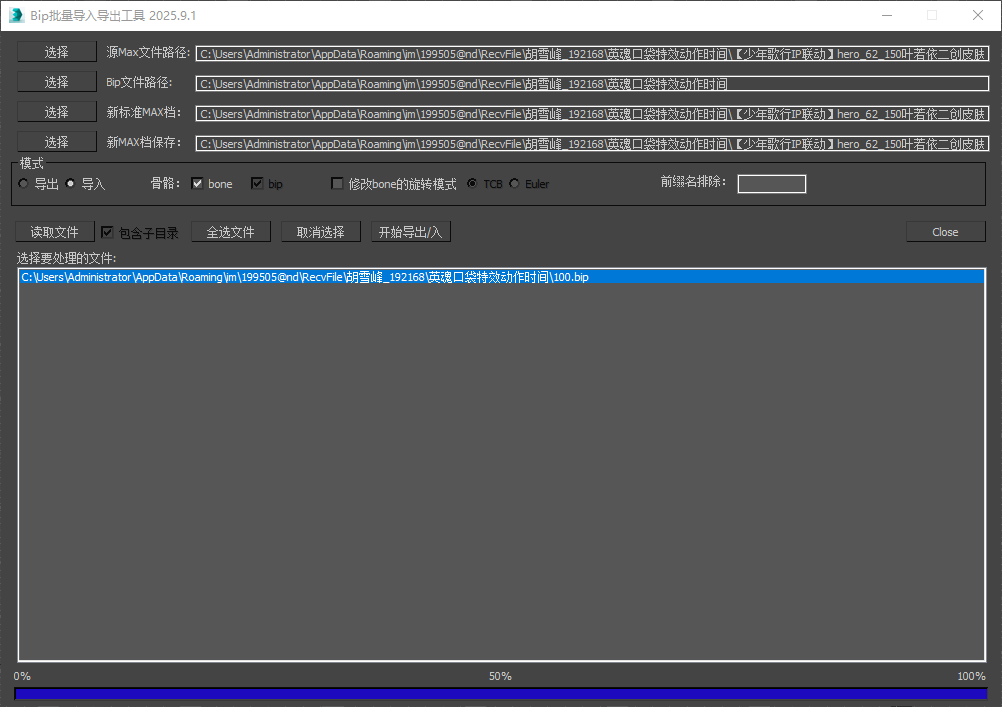Toggle the bone checkbox

[x=197, y=184]
